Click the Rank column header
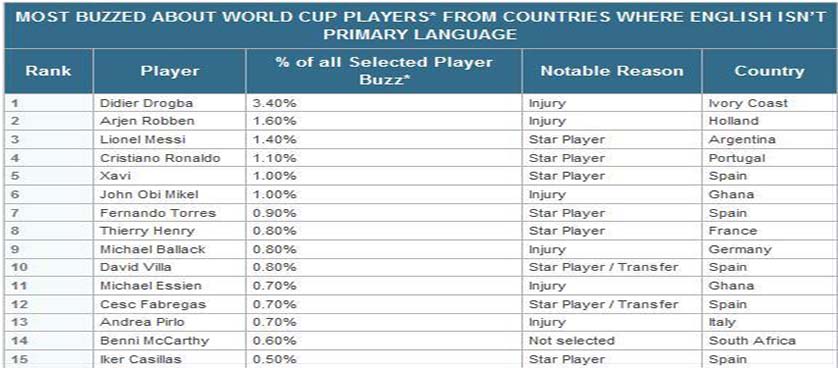Image resolution: width=838 pixels, height=368 pixels. pyautogui.click(x=49, y=71)
